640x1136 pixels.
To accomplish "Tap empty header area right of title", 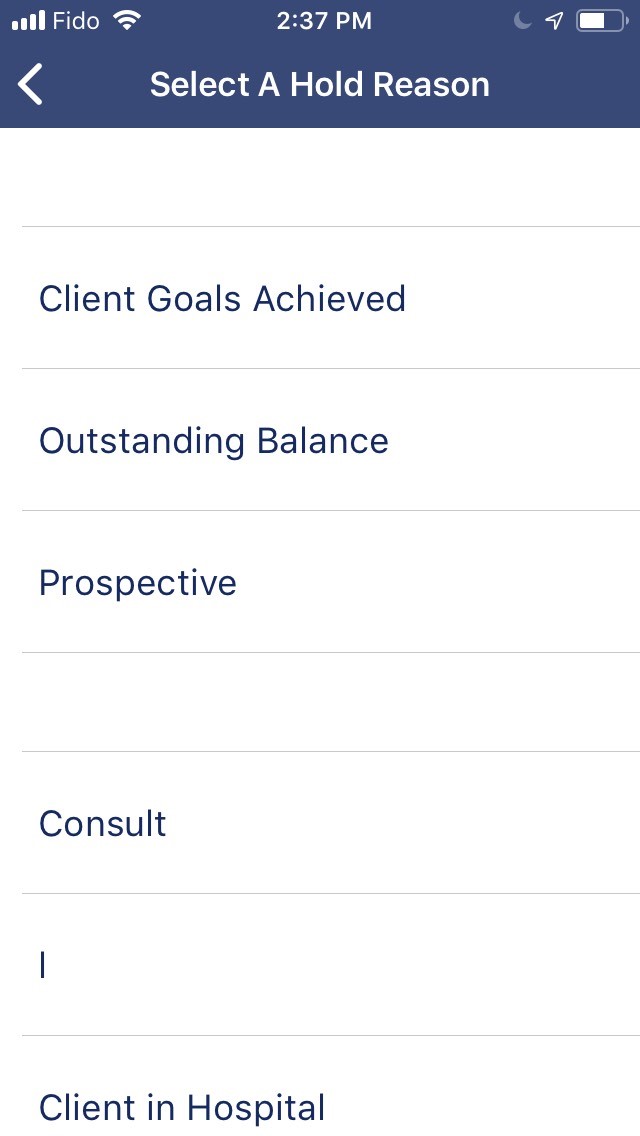I will click(x=570, y=84).
